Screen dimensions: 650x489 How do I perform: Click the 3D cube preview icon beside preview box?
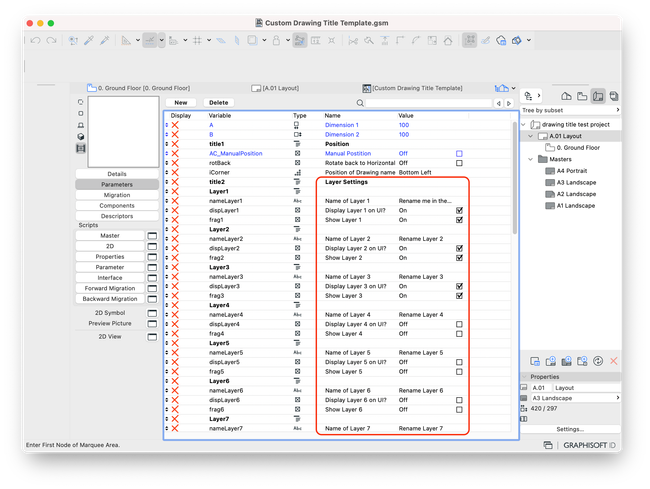[81, 136]
